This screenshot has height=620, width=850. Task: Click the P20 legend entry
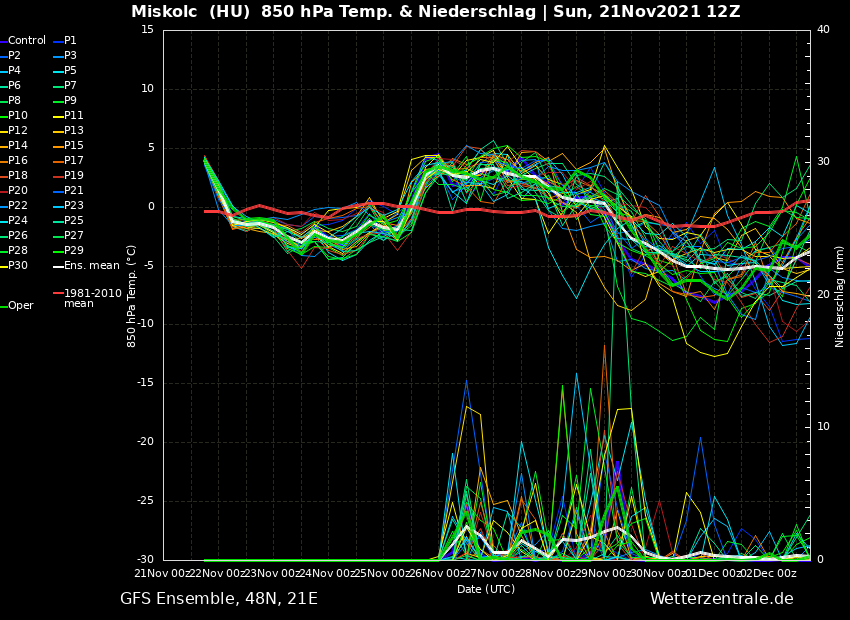18,191
